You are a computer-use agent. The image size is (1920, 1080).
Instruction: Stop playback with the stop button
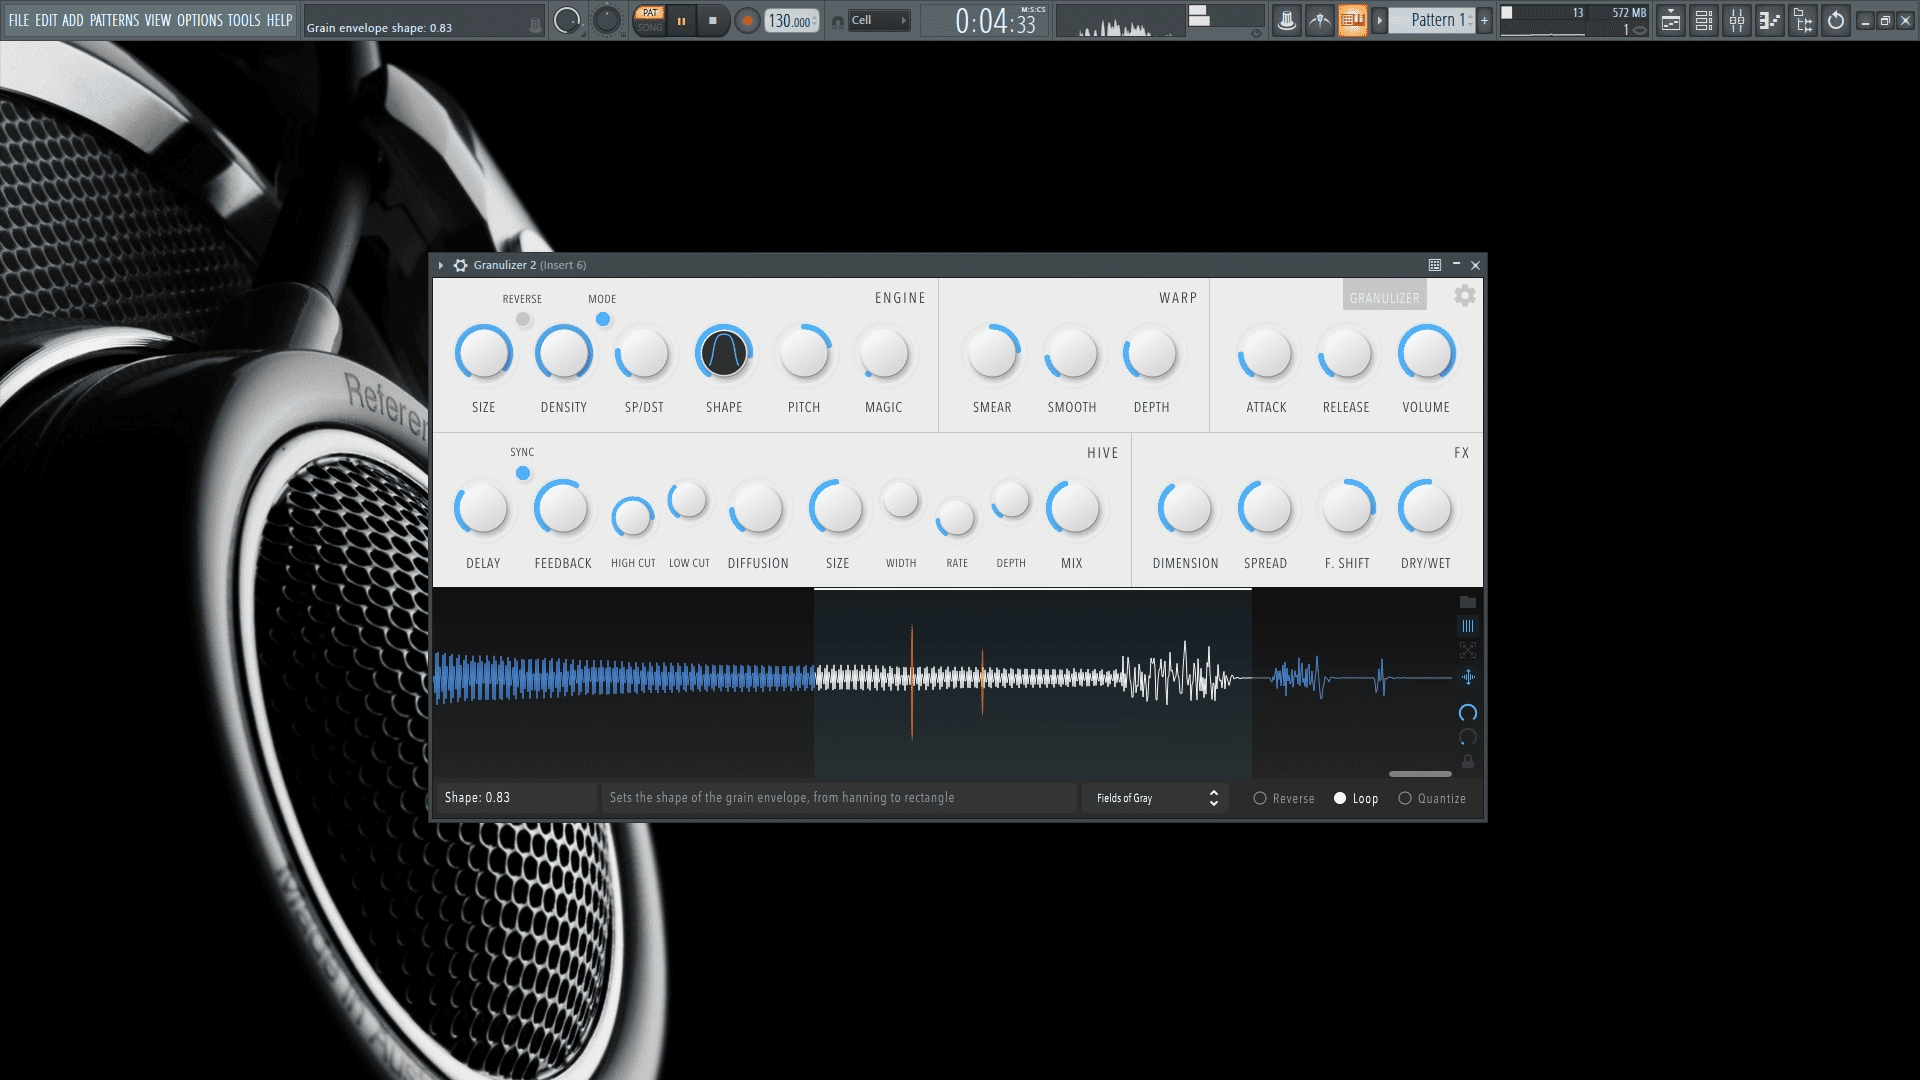click(x=712, y=21)
